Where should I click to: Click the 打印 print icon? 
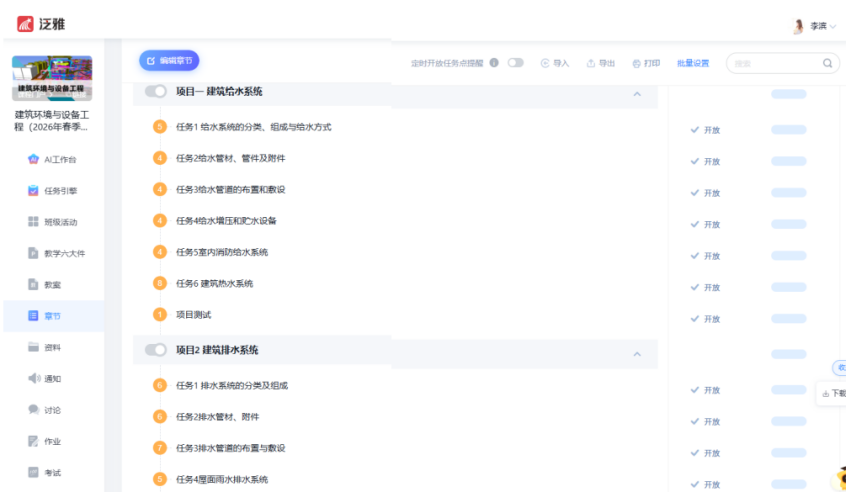click(637, 63)
